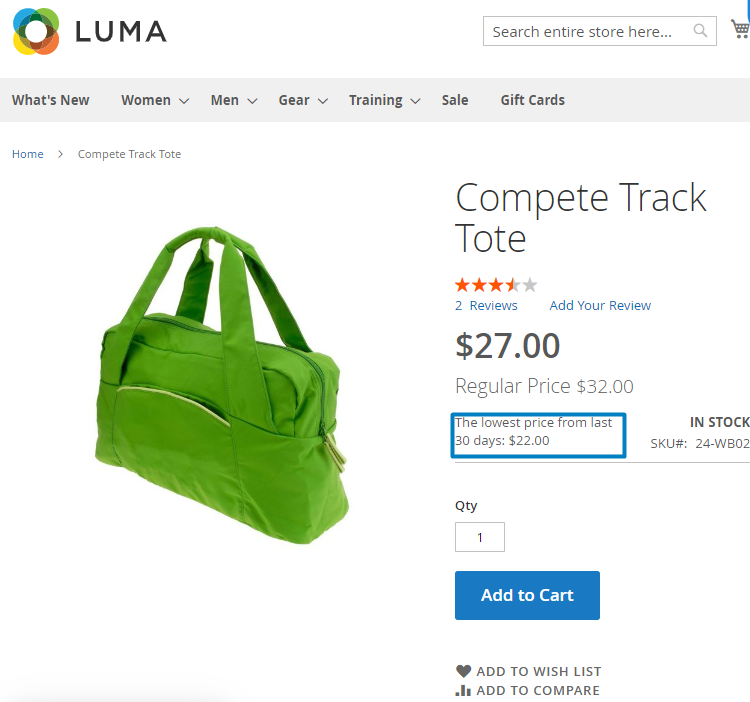Click the breadcrumb separator arrow

[60, 154]
